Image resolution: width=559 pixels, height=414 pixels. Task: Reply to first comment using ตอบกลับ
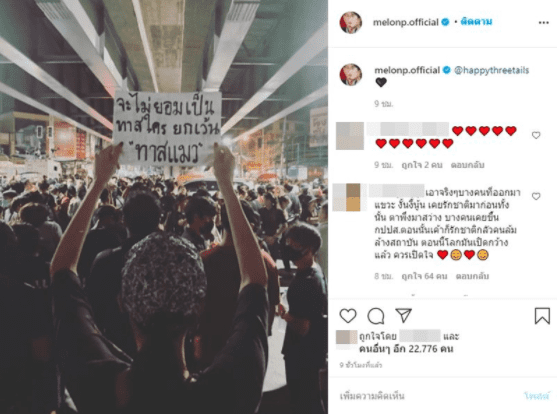pyautogui.click(x=467, y=165)
